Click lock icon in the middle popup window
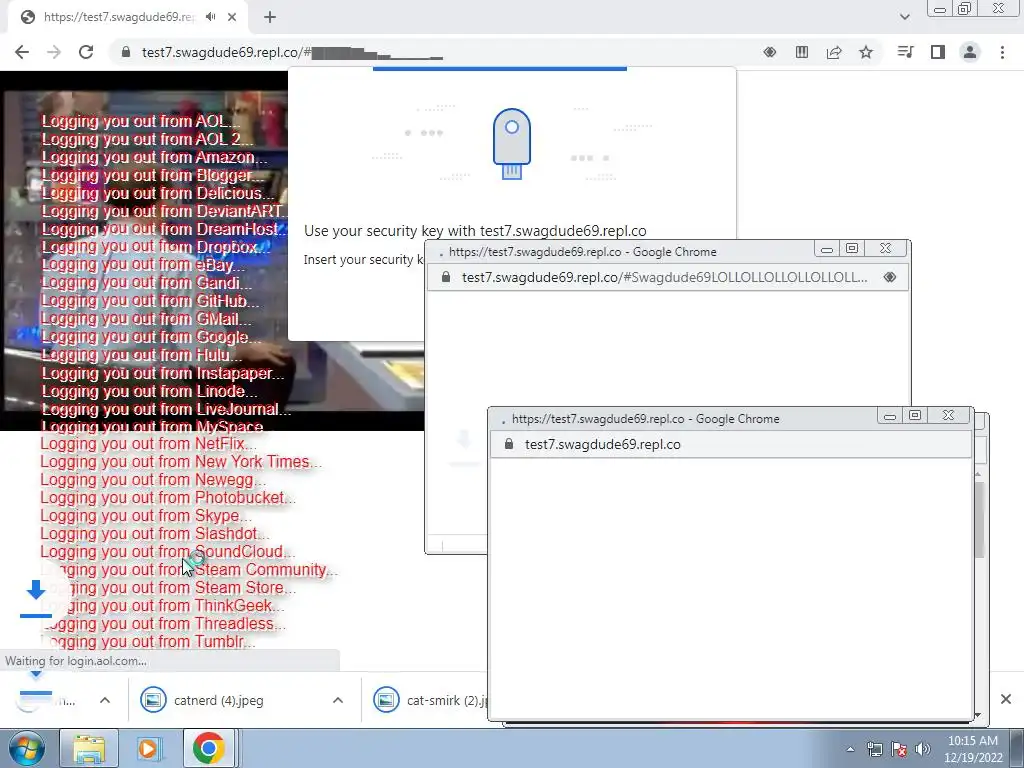Image resolution: width=1024 pixels, height=768 pixels. coord(446,277)
